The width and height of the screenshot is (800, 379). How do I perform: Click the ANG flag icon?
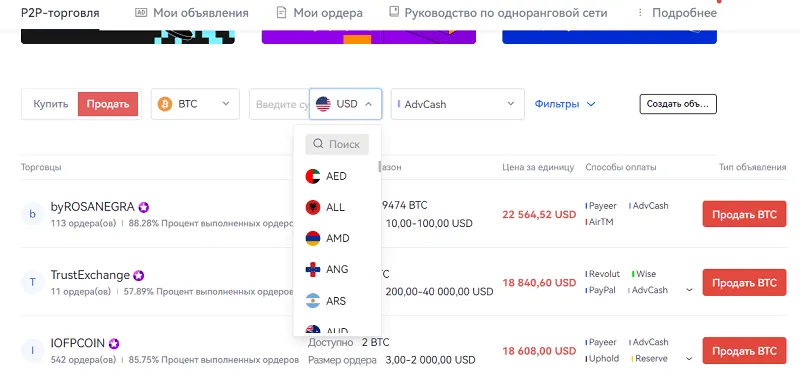[313, 269]
